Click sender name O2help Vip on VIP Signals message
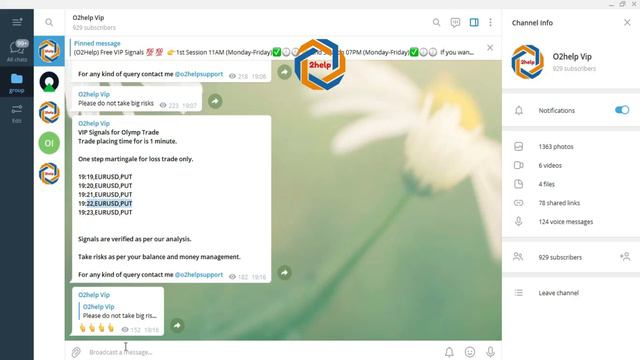 tap(94, 123)
